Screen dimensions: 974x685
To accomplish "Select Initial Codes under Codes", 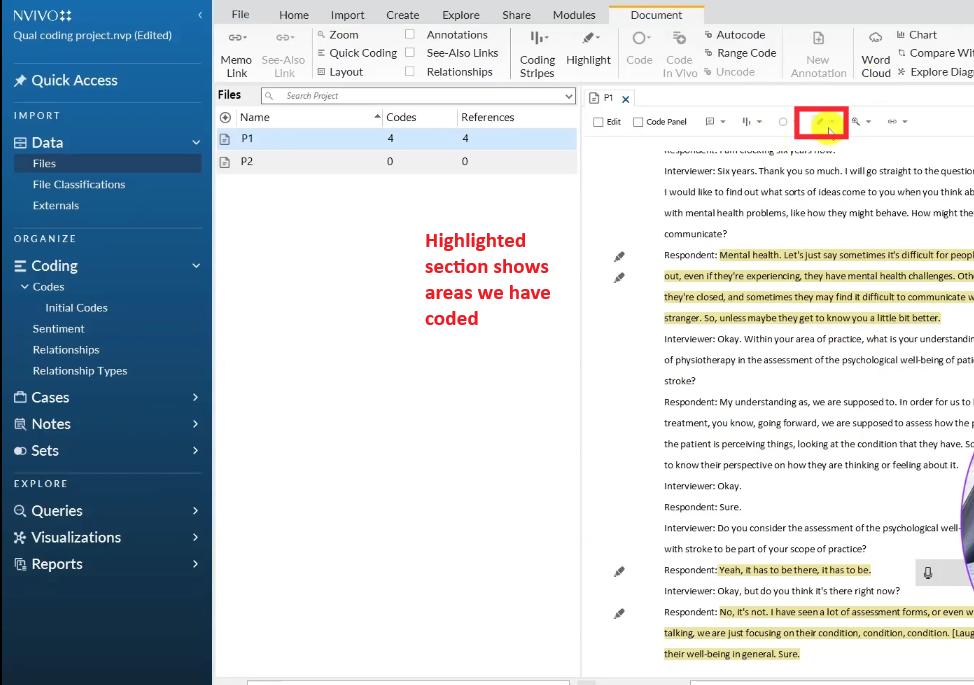I will click(x=76, y=308).
